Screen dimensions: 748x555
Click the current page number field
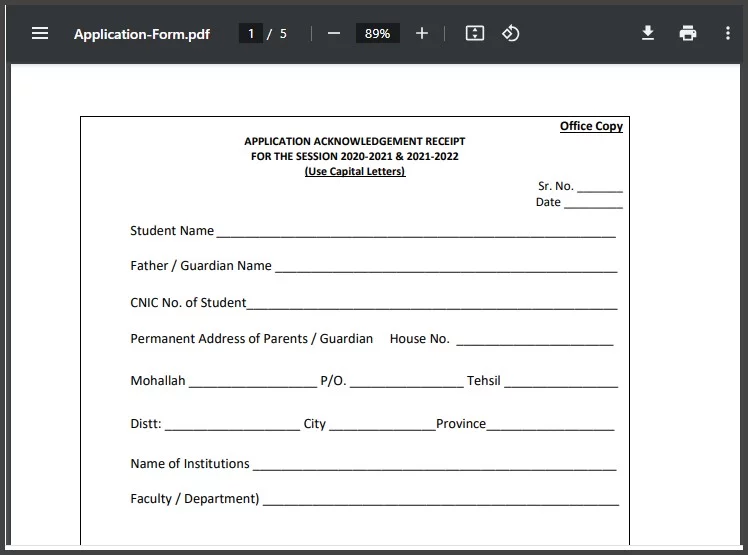point(251,33)
